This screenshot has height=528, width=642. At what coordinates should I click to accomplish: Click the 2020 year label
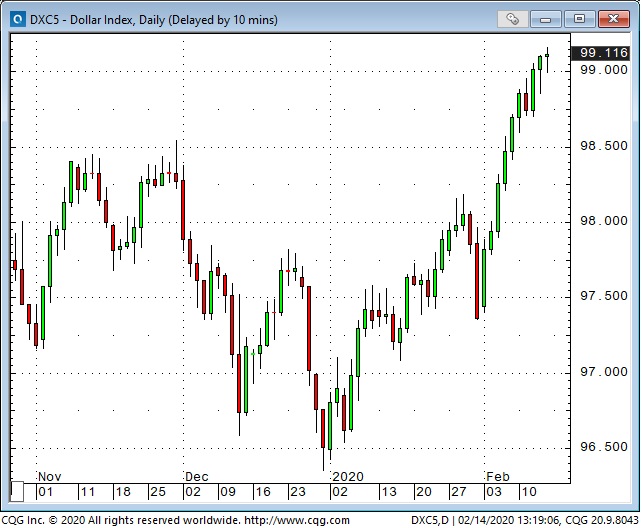348,477
